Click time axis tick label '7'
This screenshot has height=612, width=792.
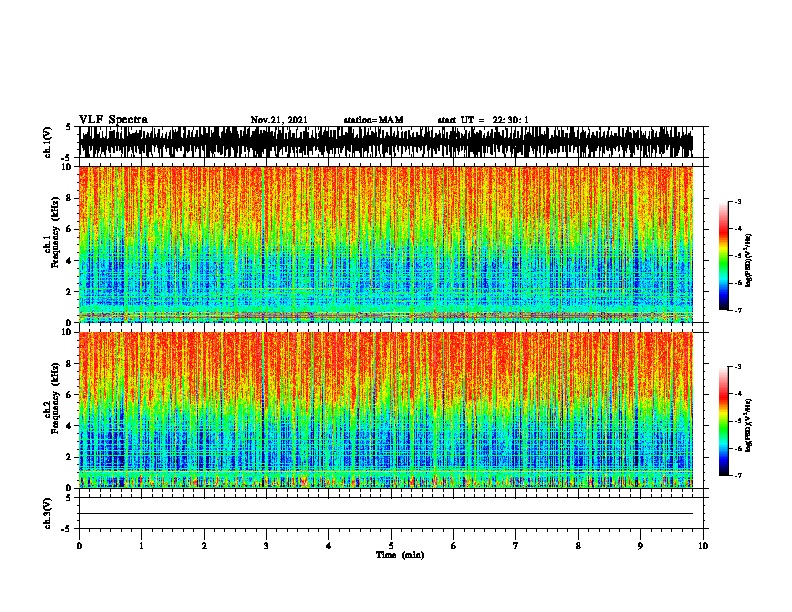coord(516,546)
